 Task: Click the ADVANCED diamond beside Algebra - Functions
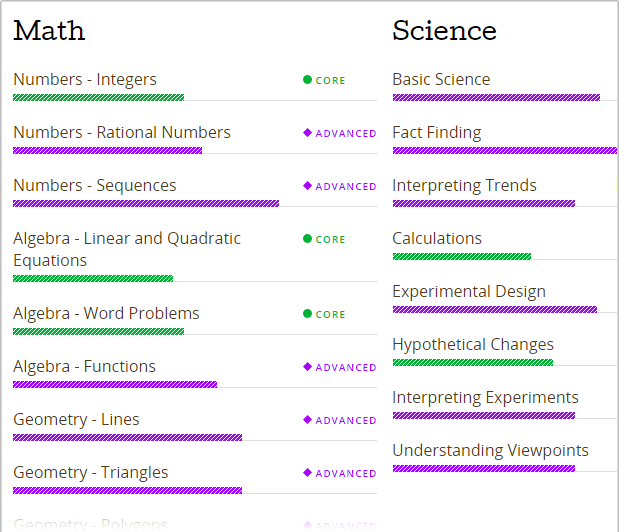tap(307, 367)
